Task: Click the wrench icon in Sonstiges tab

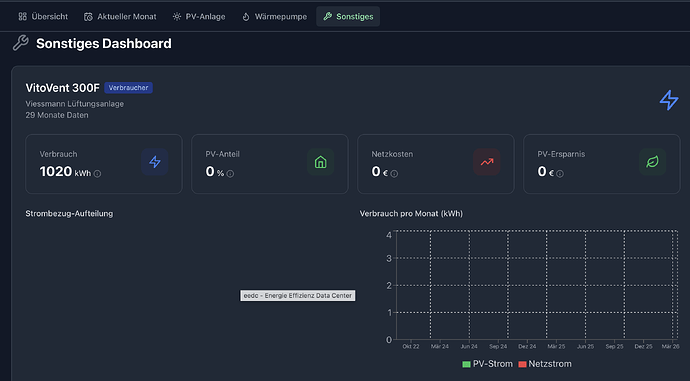Action: point(327,17)
